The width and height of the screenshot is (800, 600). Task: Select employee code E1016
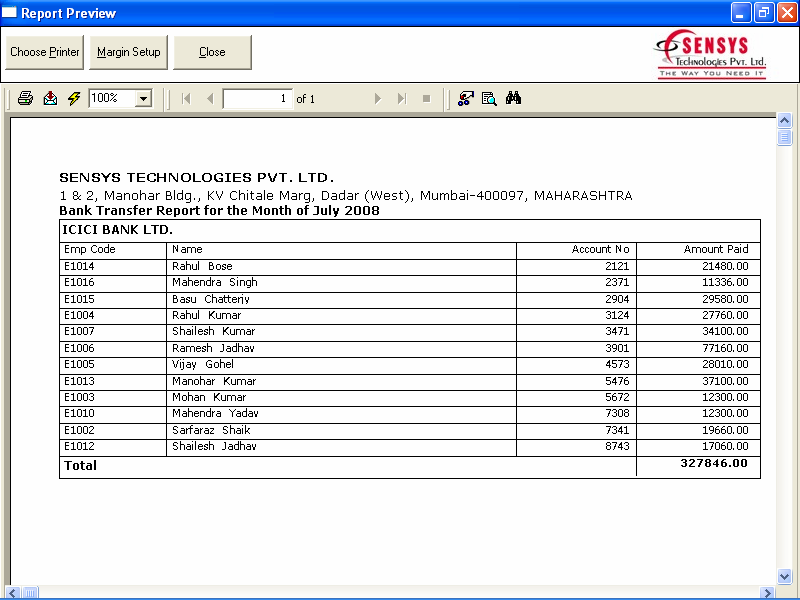(79, 283)
